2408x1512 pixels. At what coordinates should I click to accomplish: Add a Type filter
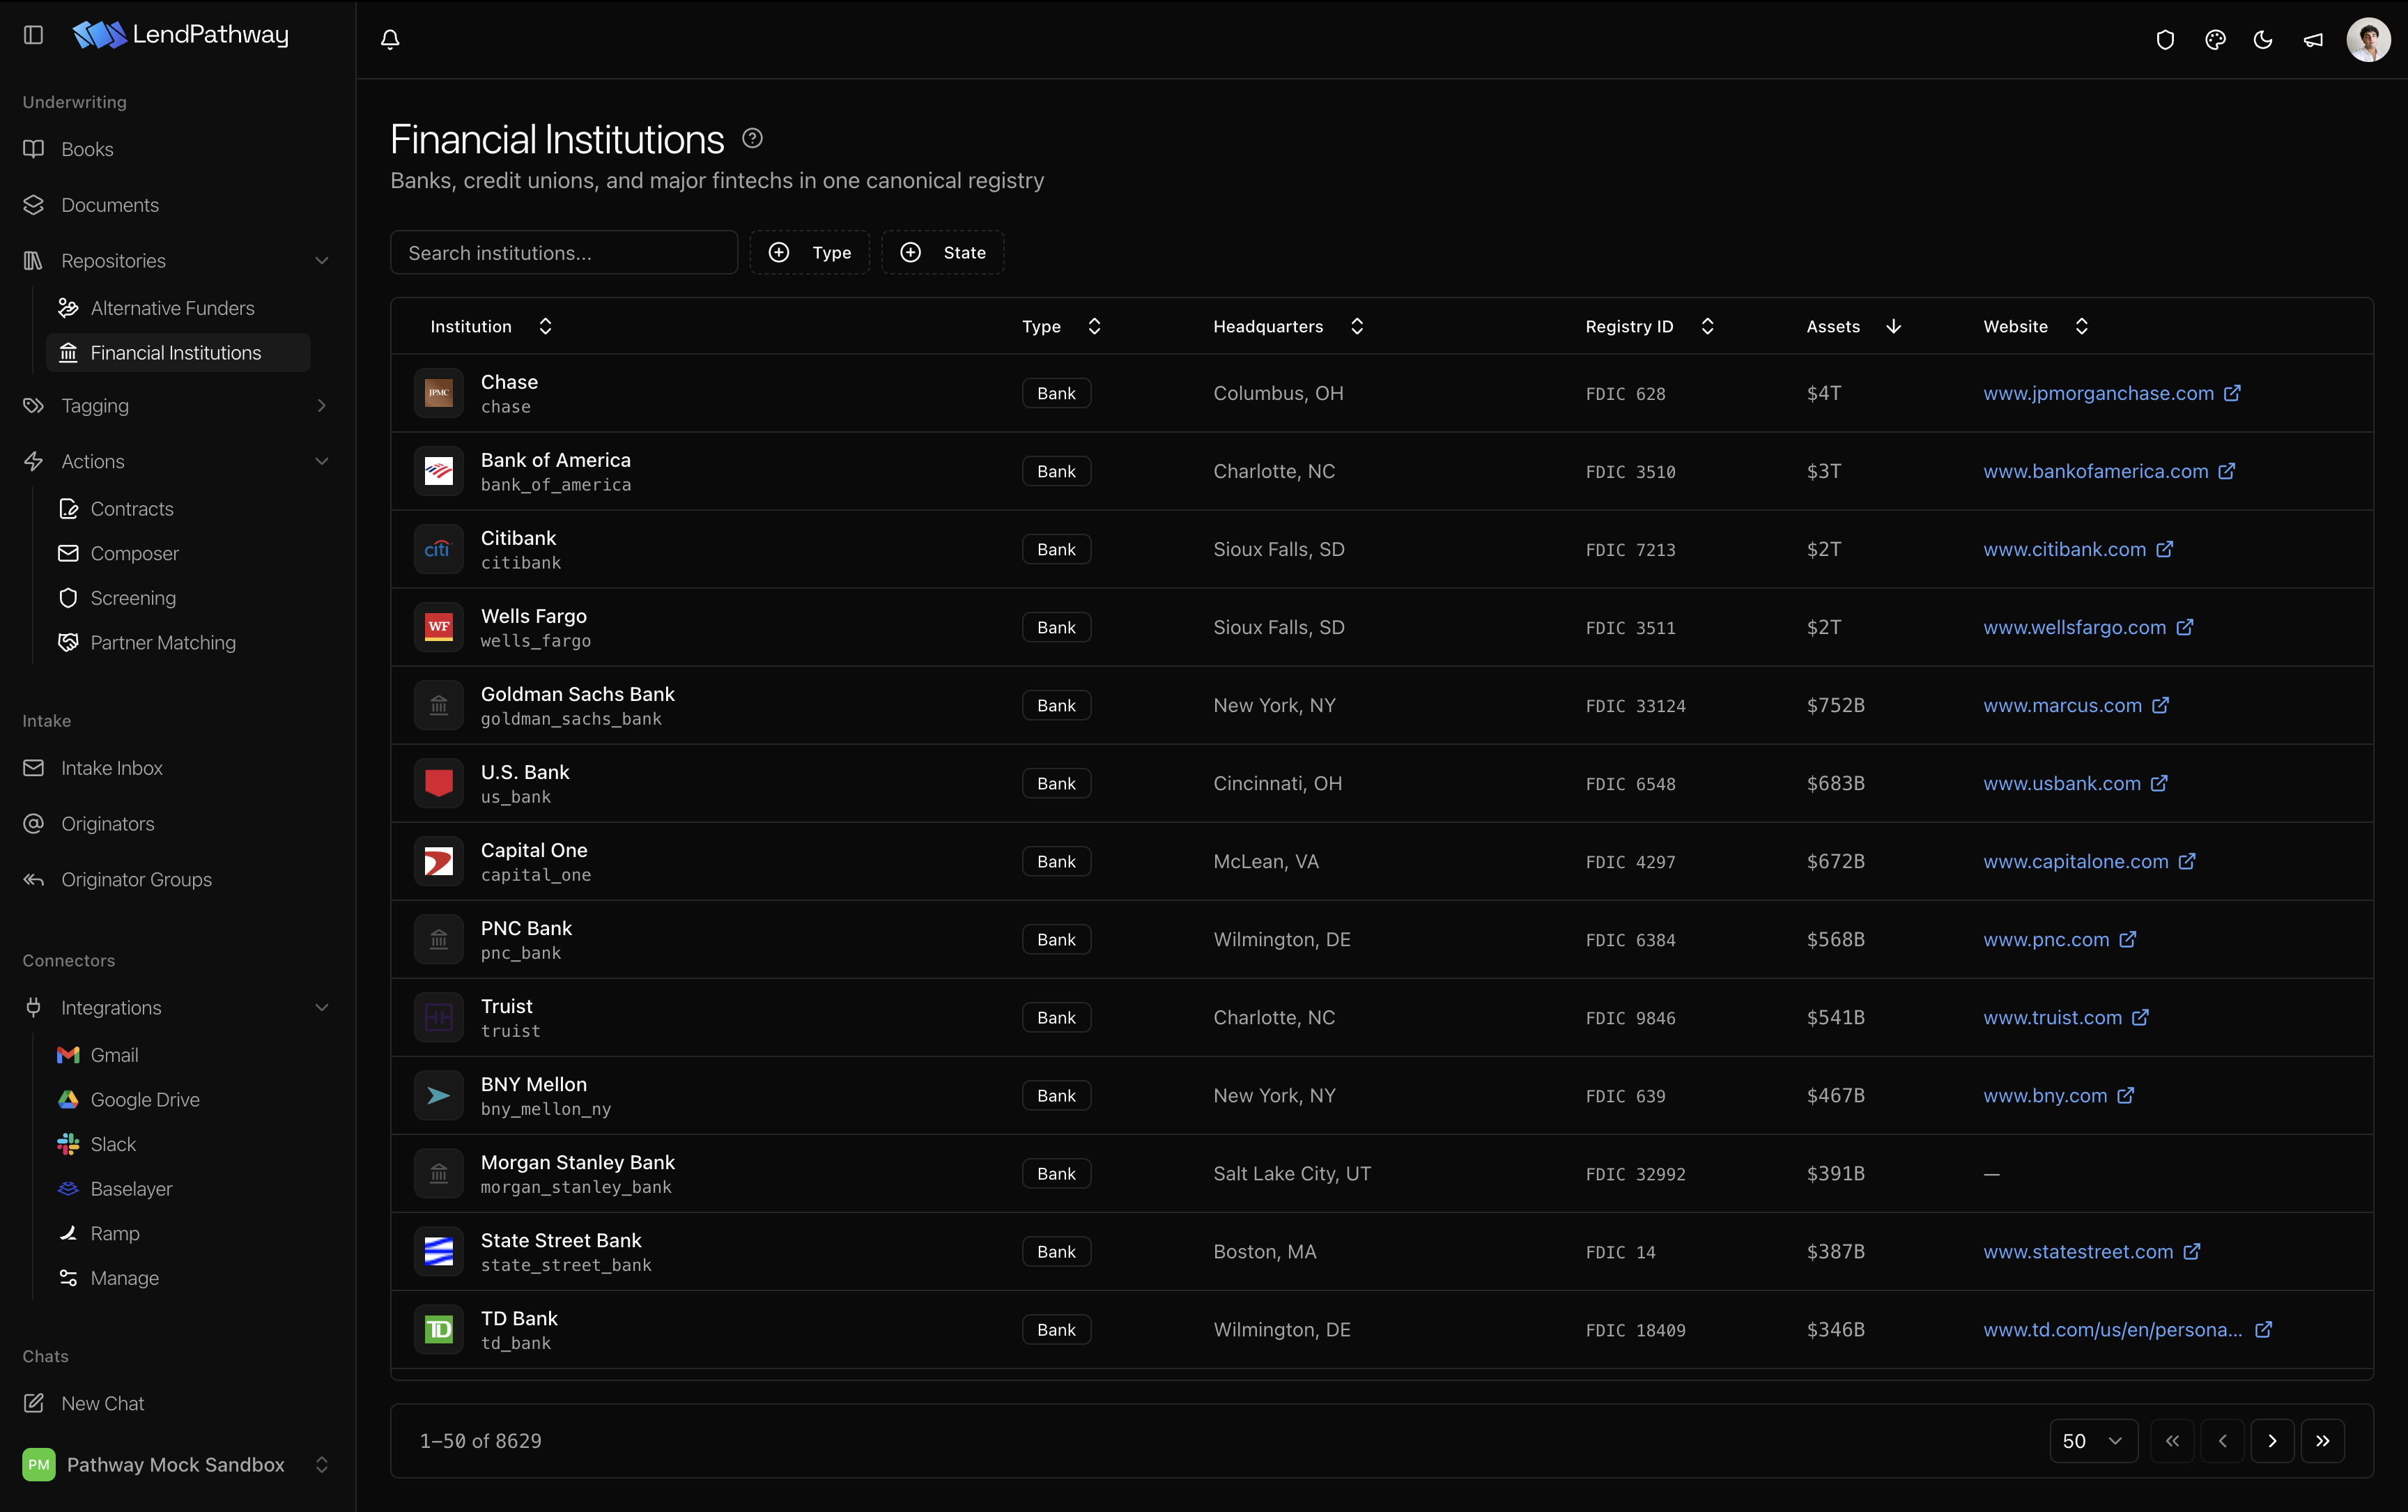809,252
